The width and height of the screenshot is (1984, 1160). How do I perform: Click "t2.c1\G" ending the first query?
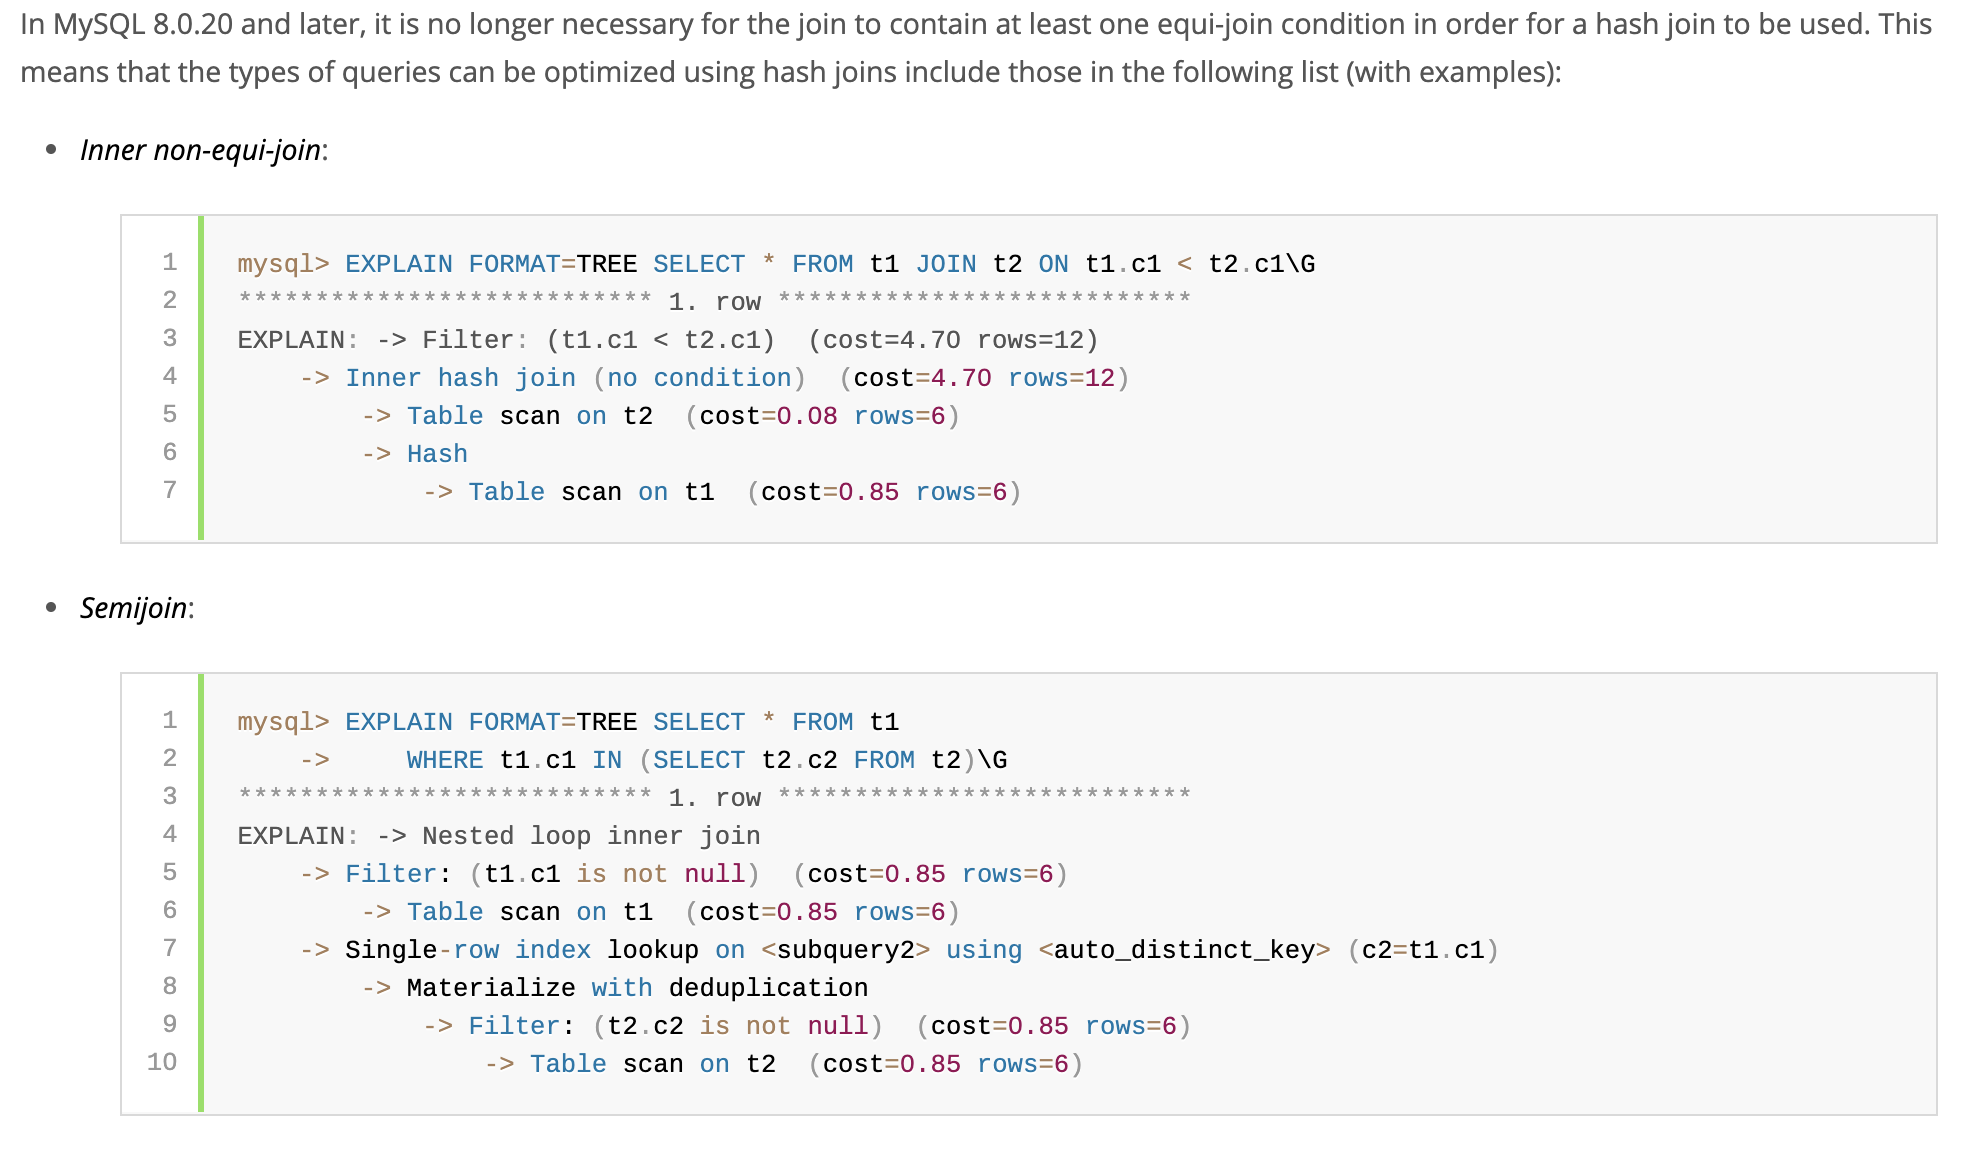coord(1261,264)
